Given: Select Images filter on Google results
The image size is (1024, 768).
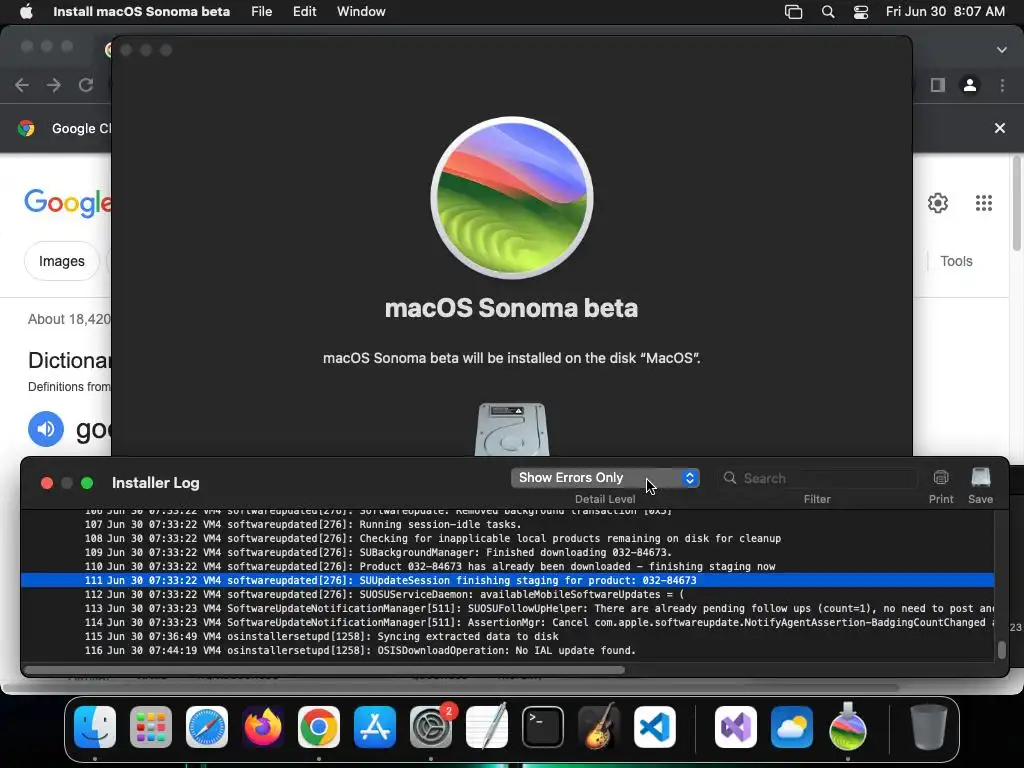Looking at the screenshot, I should coord(61,261).
